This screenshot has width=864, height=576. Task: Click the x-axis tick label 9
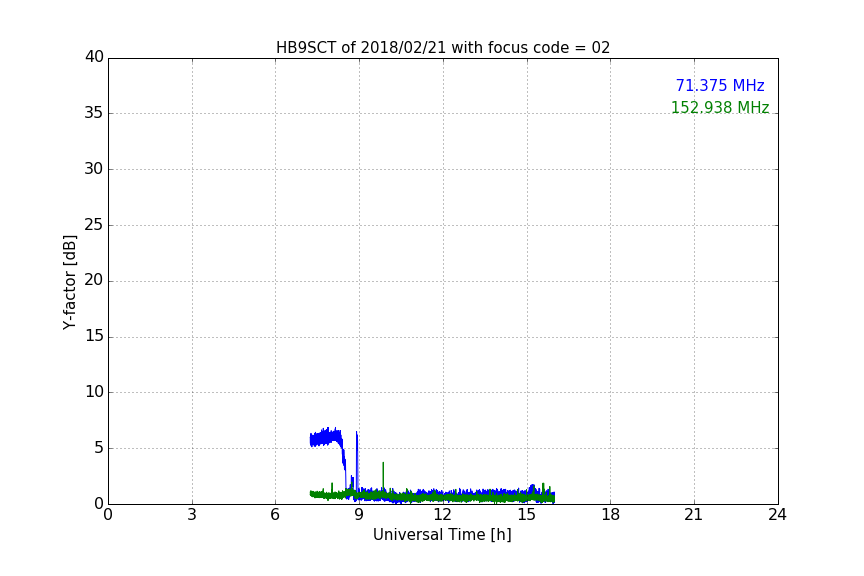tap(359, 515)
